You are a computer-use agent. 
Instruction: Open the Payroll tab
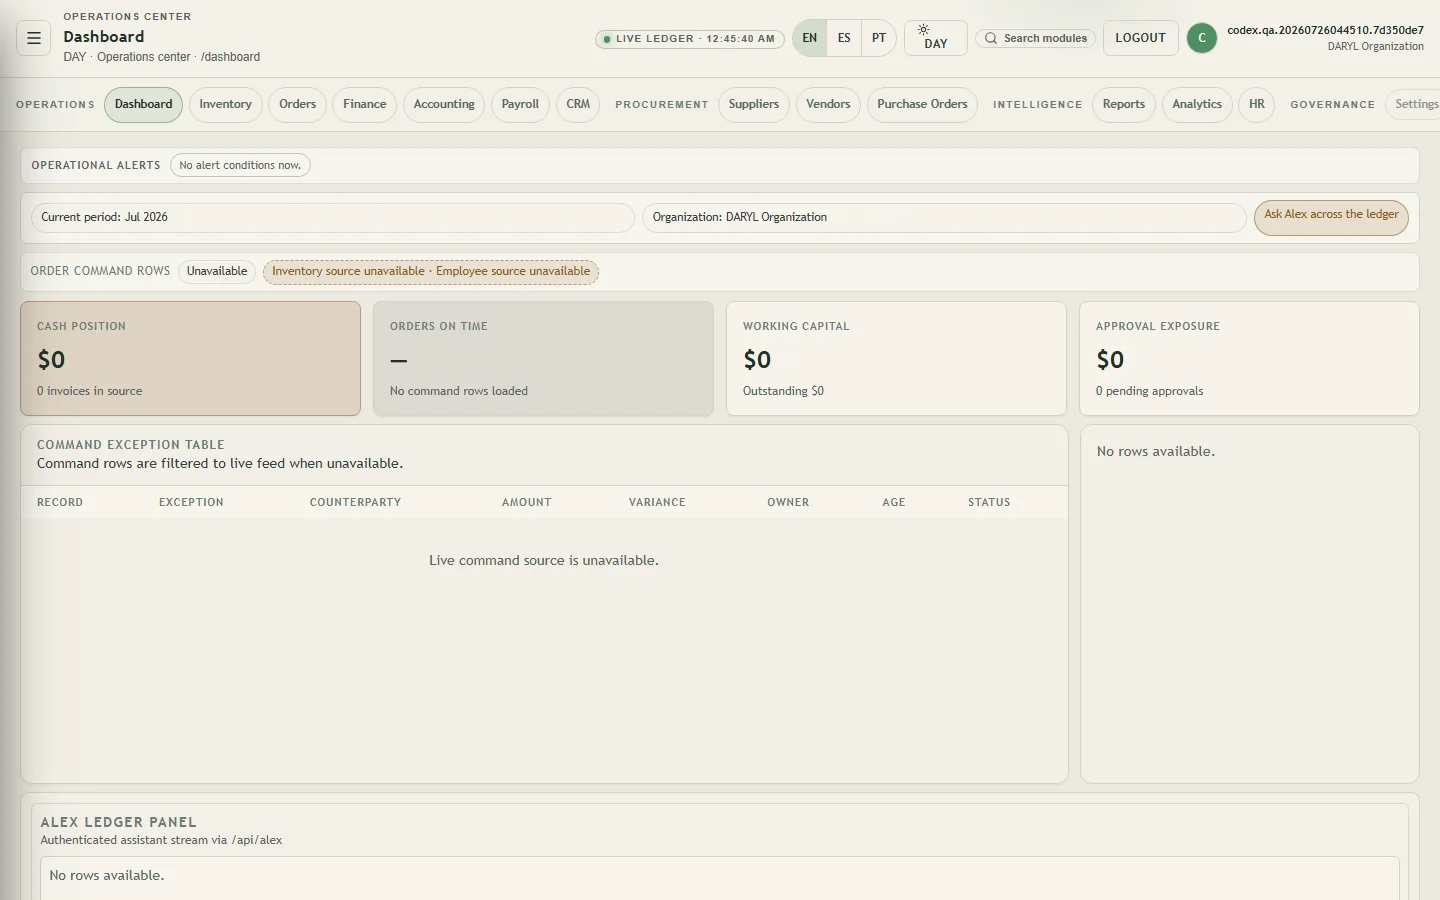[520, 104]
